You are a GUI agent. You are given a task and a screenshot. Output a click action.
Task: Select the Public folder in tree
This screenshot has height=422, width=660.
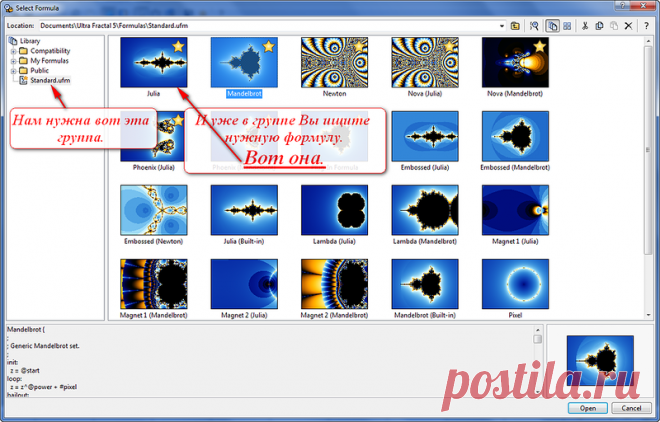click(42, 70)
